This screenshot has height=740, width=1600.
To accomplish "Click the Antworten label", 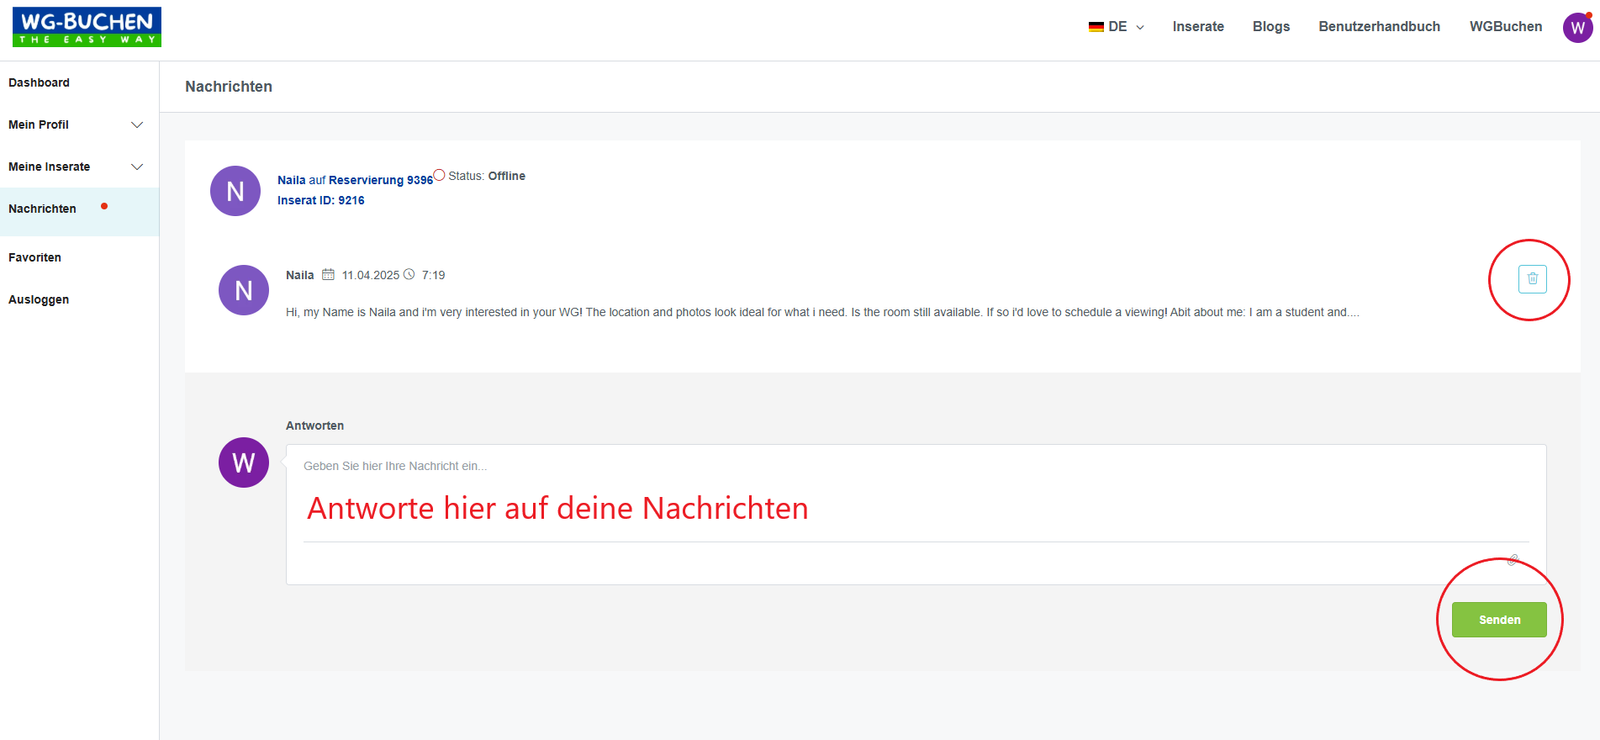I will click(x=315, y=426).
